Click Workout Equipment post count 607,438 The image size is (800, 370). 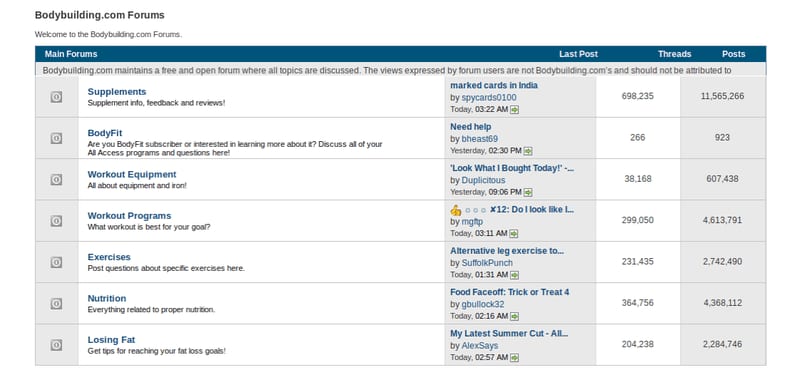tap(722, 179)
